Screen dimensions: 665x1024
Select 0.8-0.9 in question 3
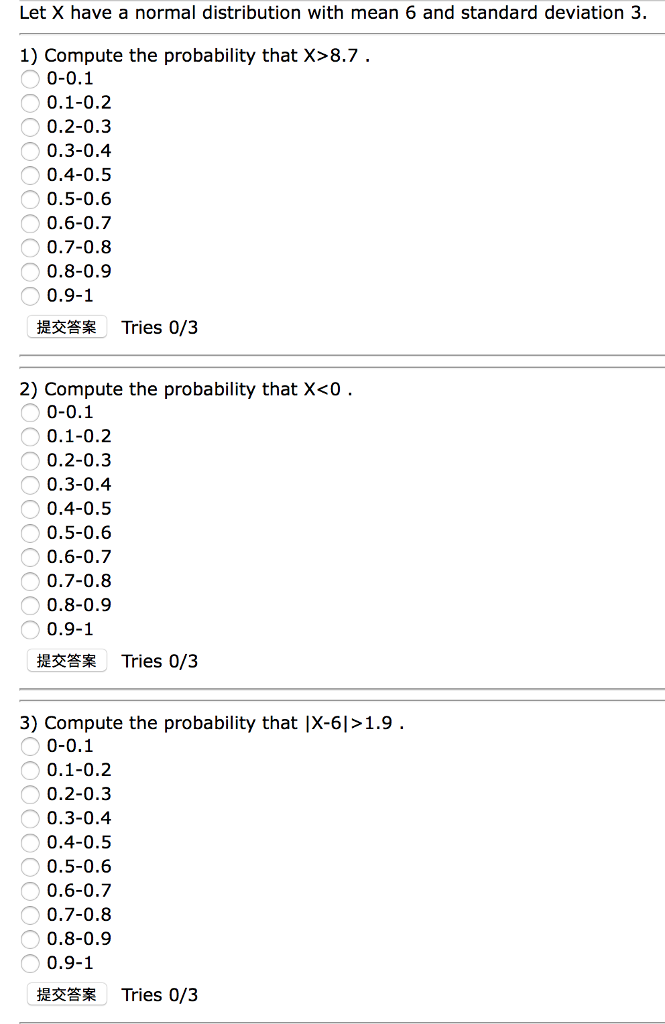[x=30, y=939]
